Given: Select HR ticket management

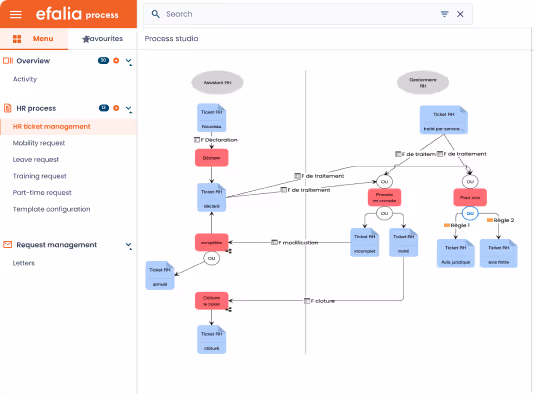Looking at the screenshot, I should 68,127.
